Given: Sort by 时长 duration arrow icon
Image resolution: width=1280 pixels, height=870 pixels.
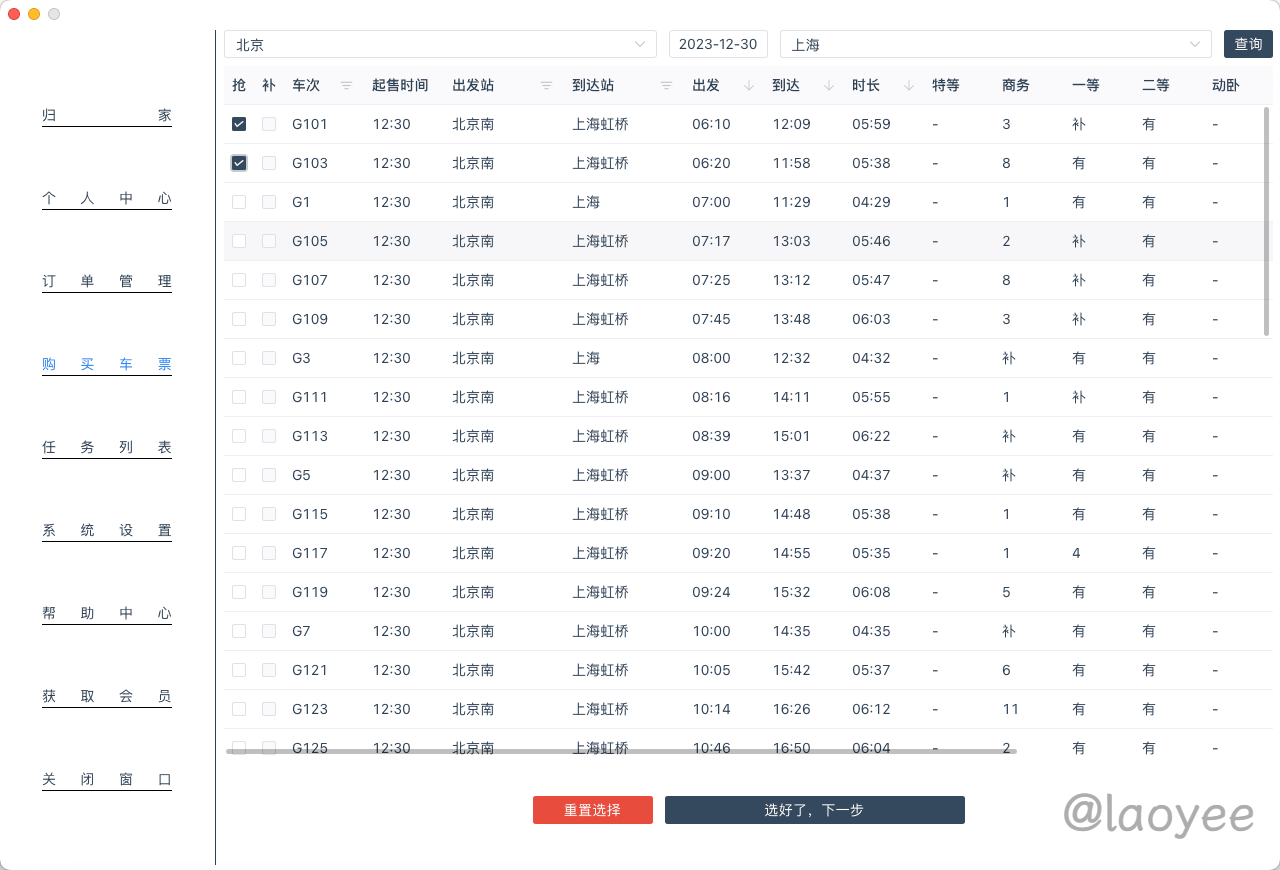Looking at the screenshot, I should (x=909, y=86).
